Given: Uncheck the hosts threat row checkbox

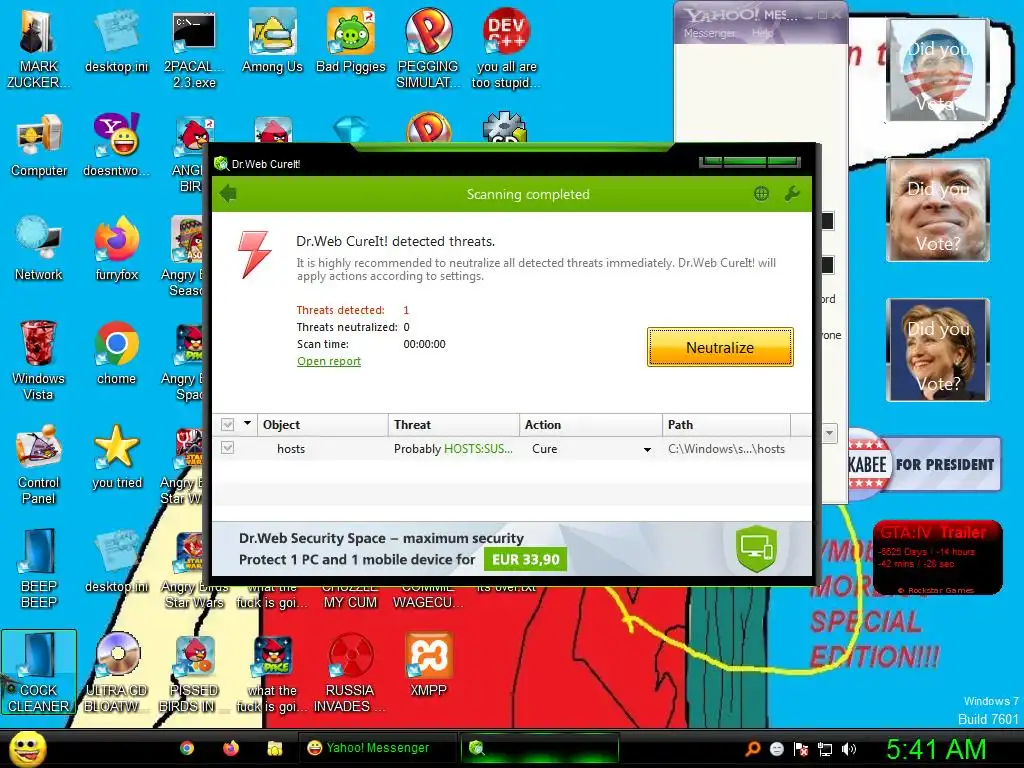Looking at the screenshot, I should [x=227, y=448].
